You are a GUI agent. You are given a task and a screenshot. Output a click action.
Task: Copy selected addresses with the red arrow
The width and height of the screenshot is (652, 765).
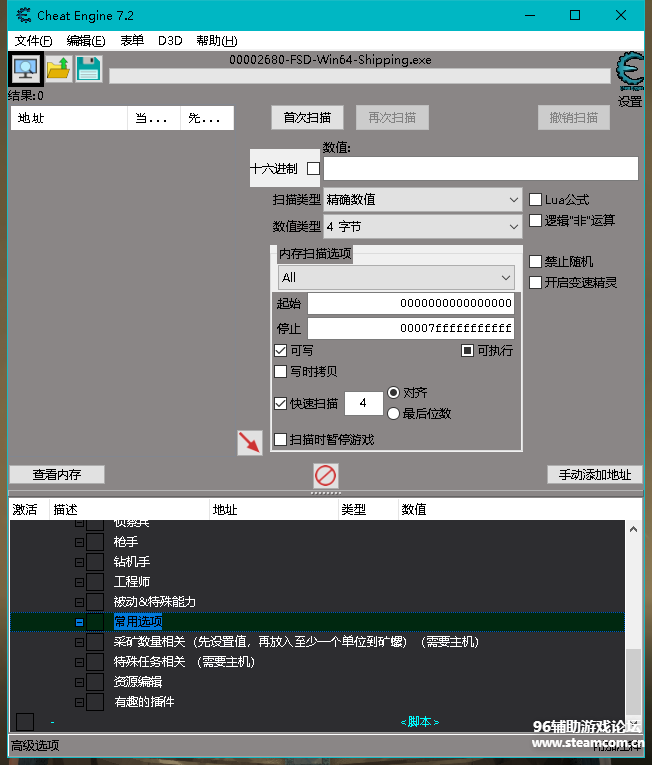coord(250,443)
